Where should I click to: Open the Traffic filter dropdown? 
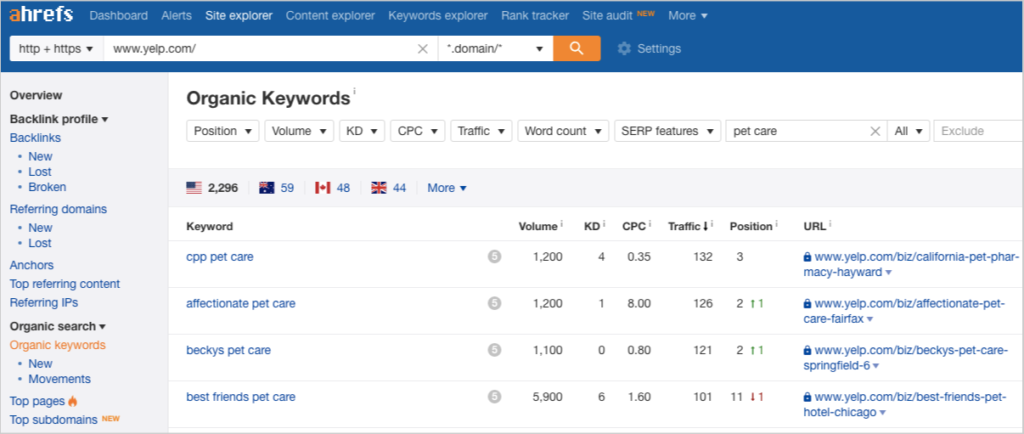click(x=481, y=131)
